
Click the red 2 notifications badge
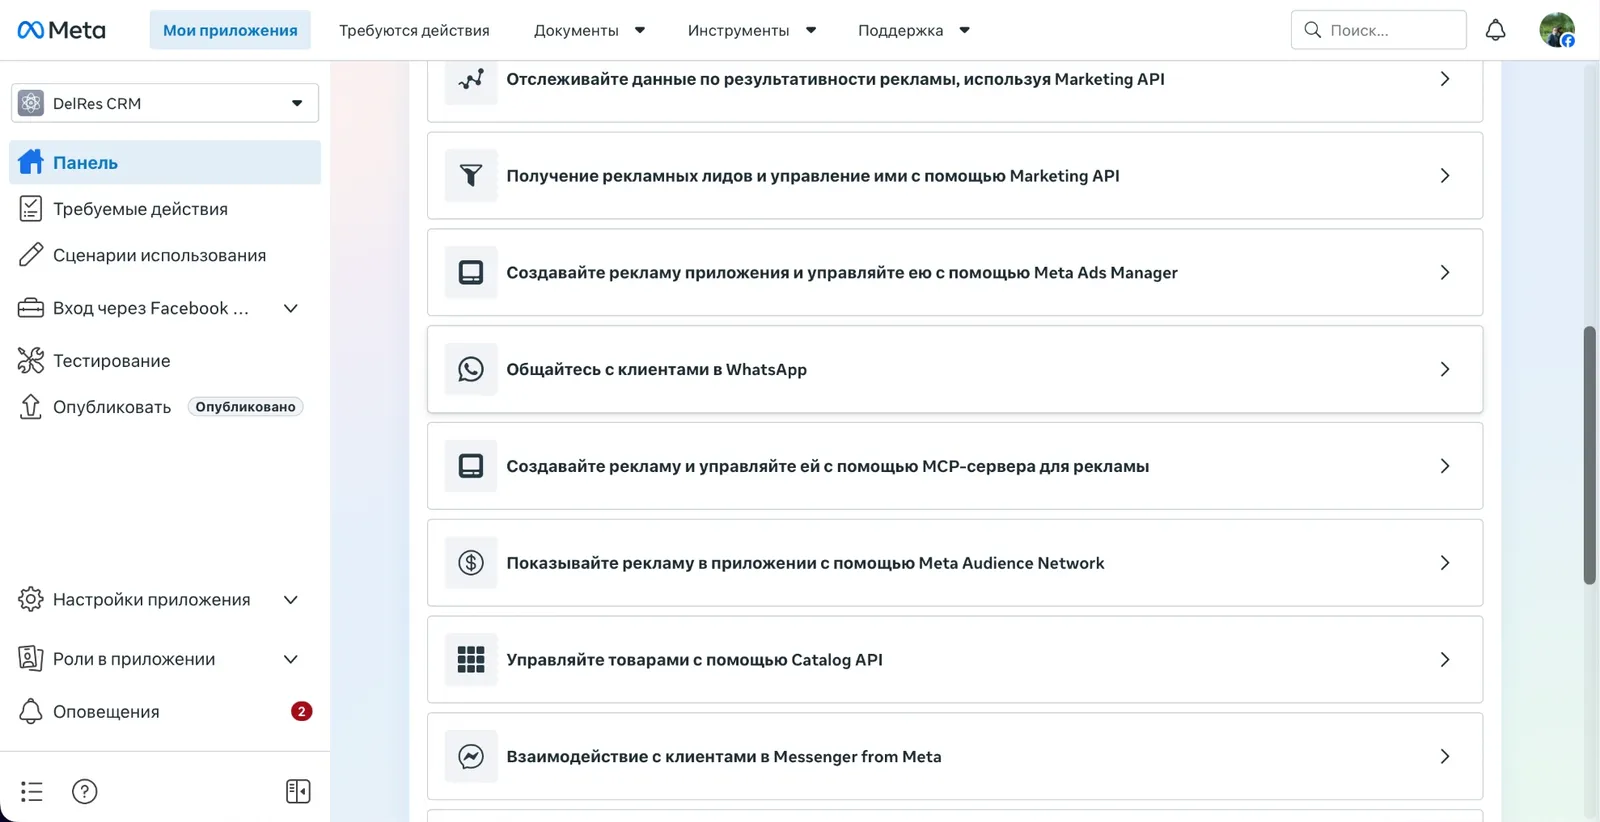(301, 711)
